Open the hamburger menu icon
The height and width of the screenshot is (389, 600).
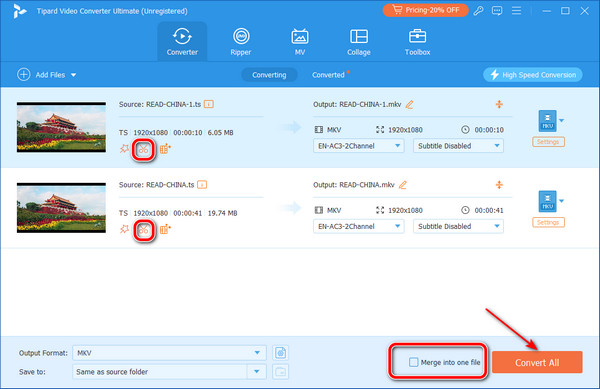[516, 11]
